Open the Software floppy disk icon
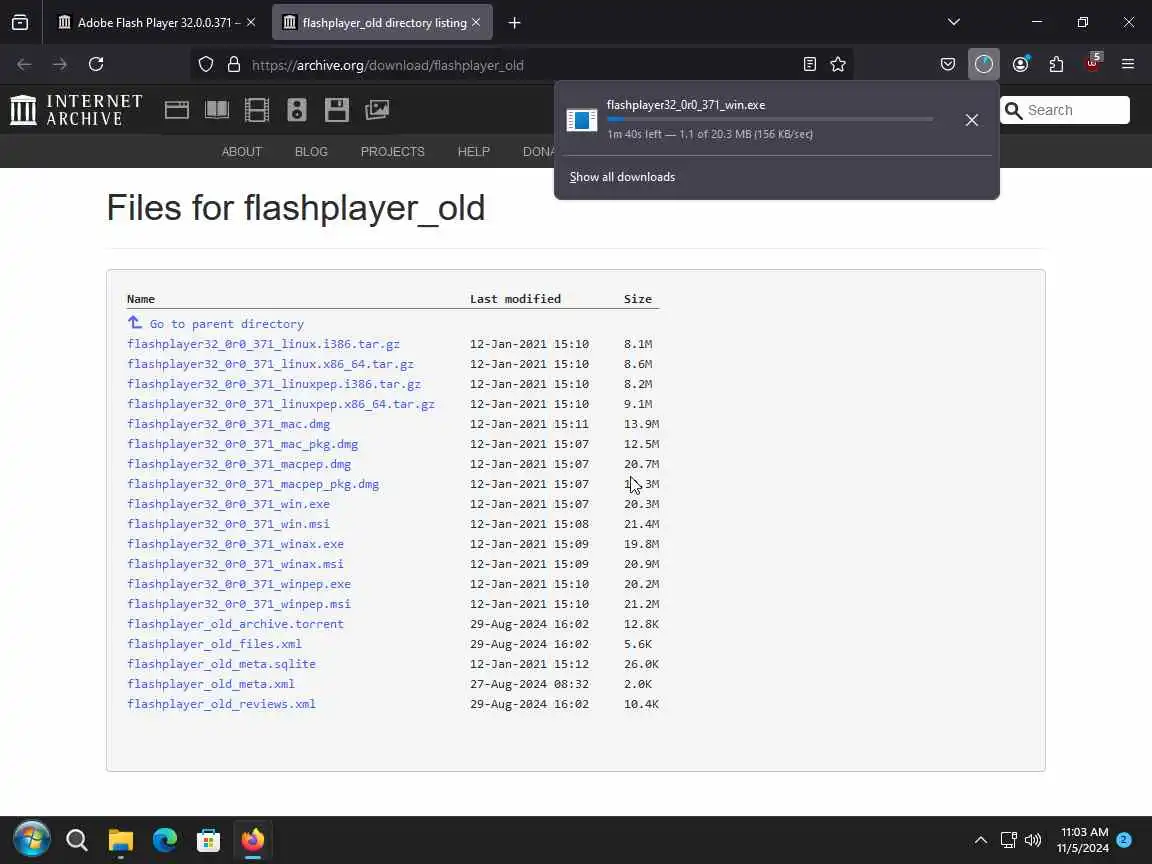The image size is (1152, 864). pos(336,110)
